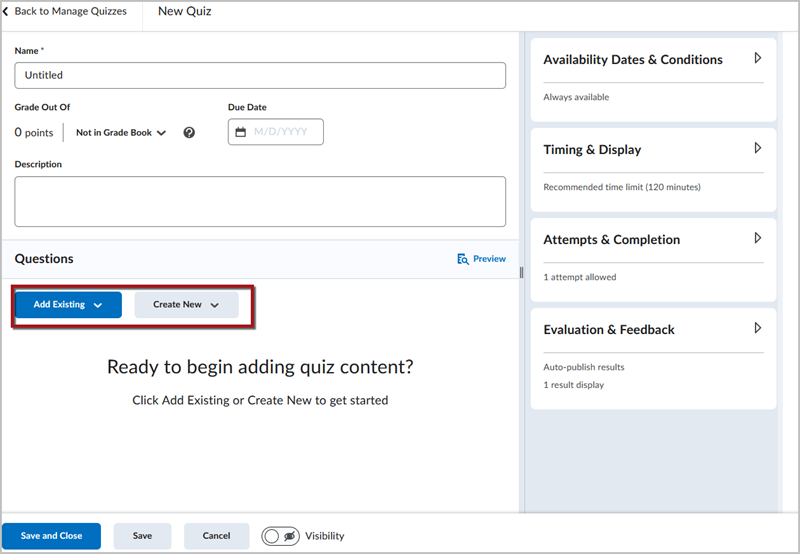800x554 pixels.
Task: Toggle the quiz Visibility switch
Action: click(x=281, y=536)
